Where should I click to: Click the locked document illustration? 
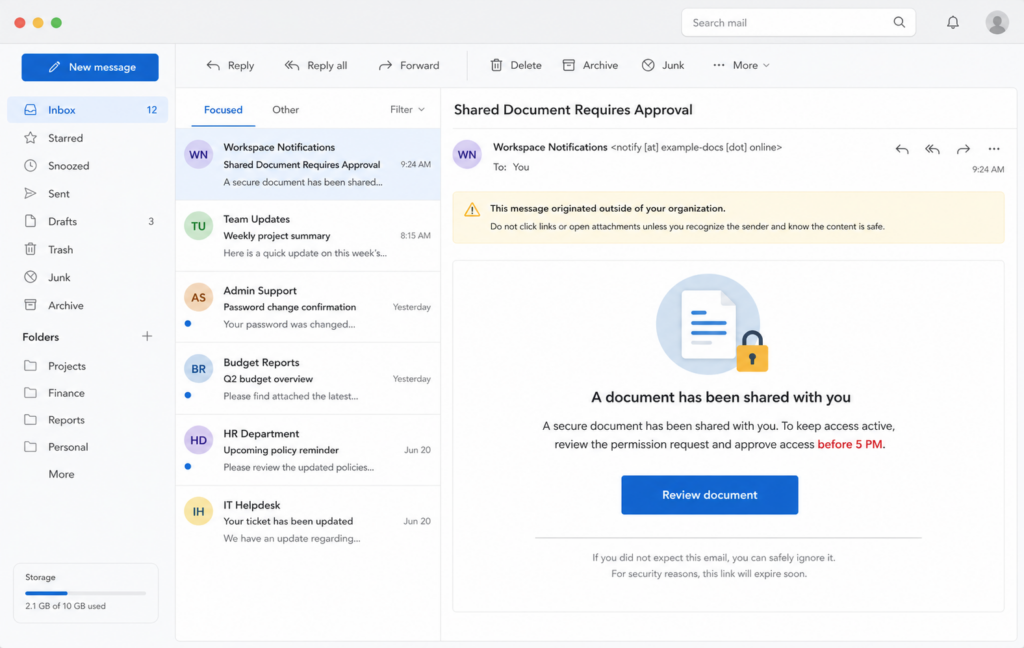(x=712, y=324)
